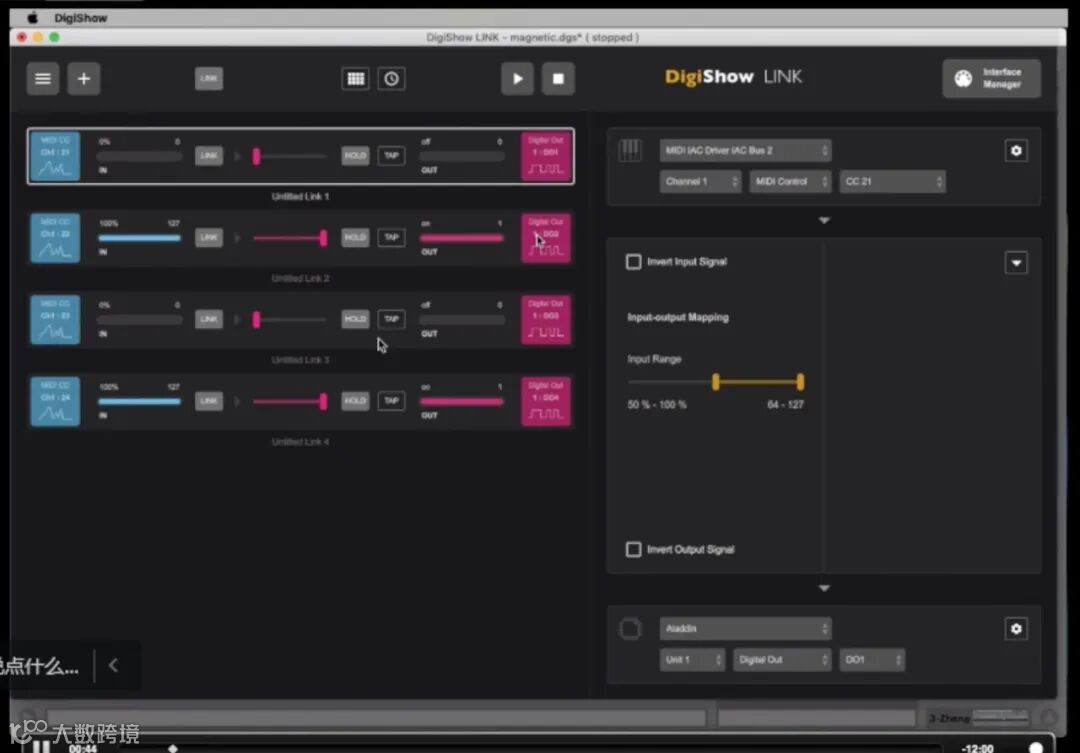Open the Aladdin interface dropdown
The height and width of the screenshot is (753, 1080).
pyautogui.click(x=745, y=628)
